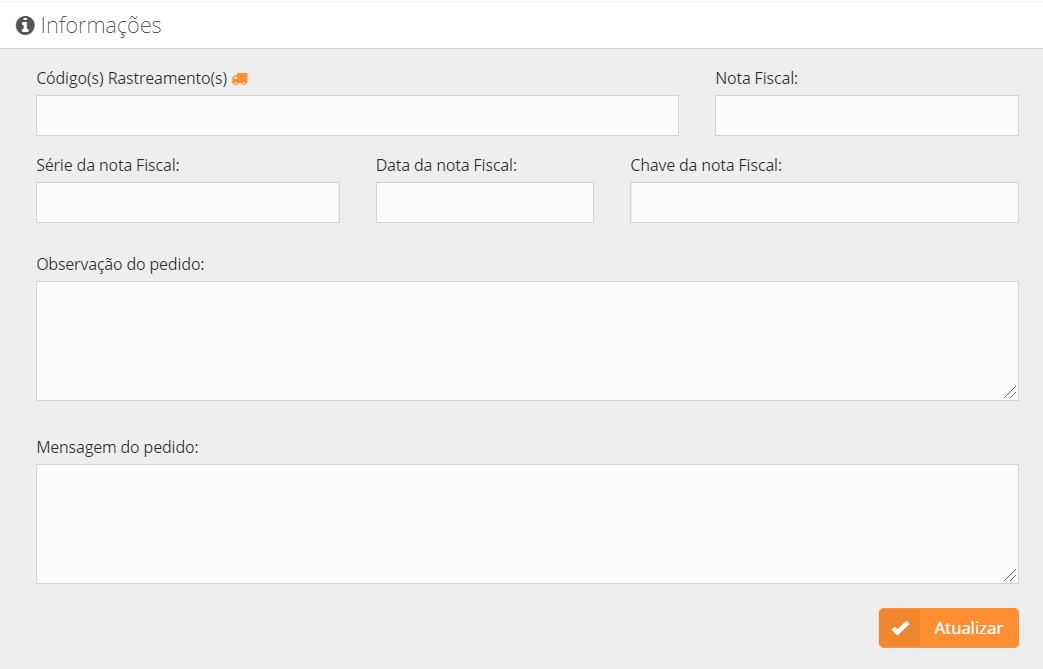Click the Data da nota Fiscal field

coord(484,202)
